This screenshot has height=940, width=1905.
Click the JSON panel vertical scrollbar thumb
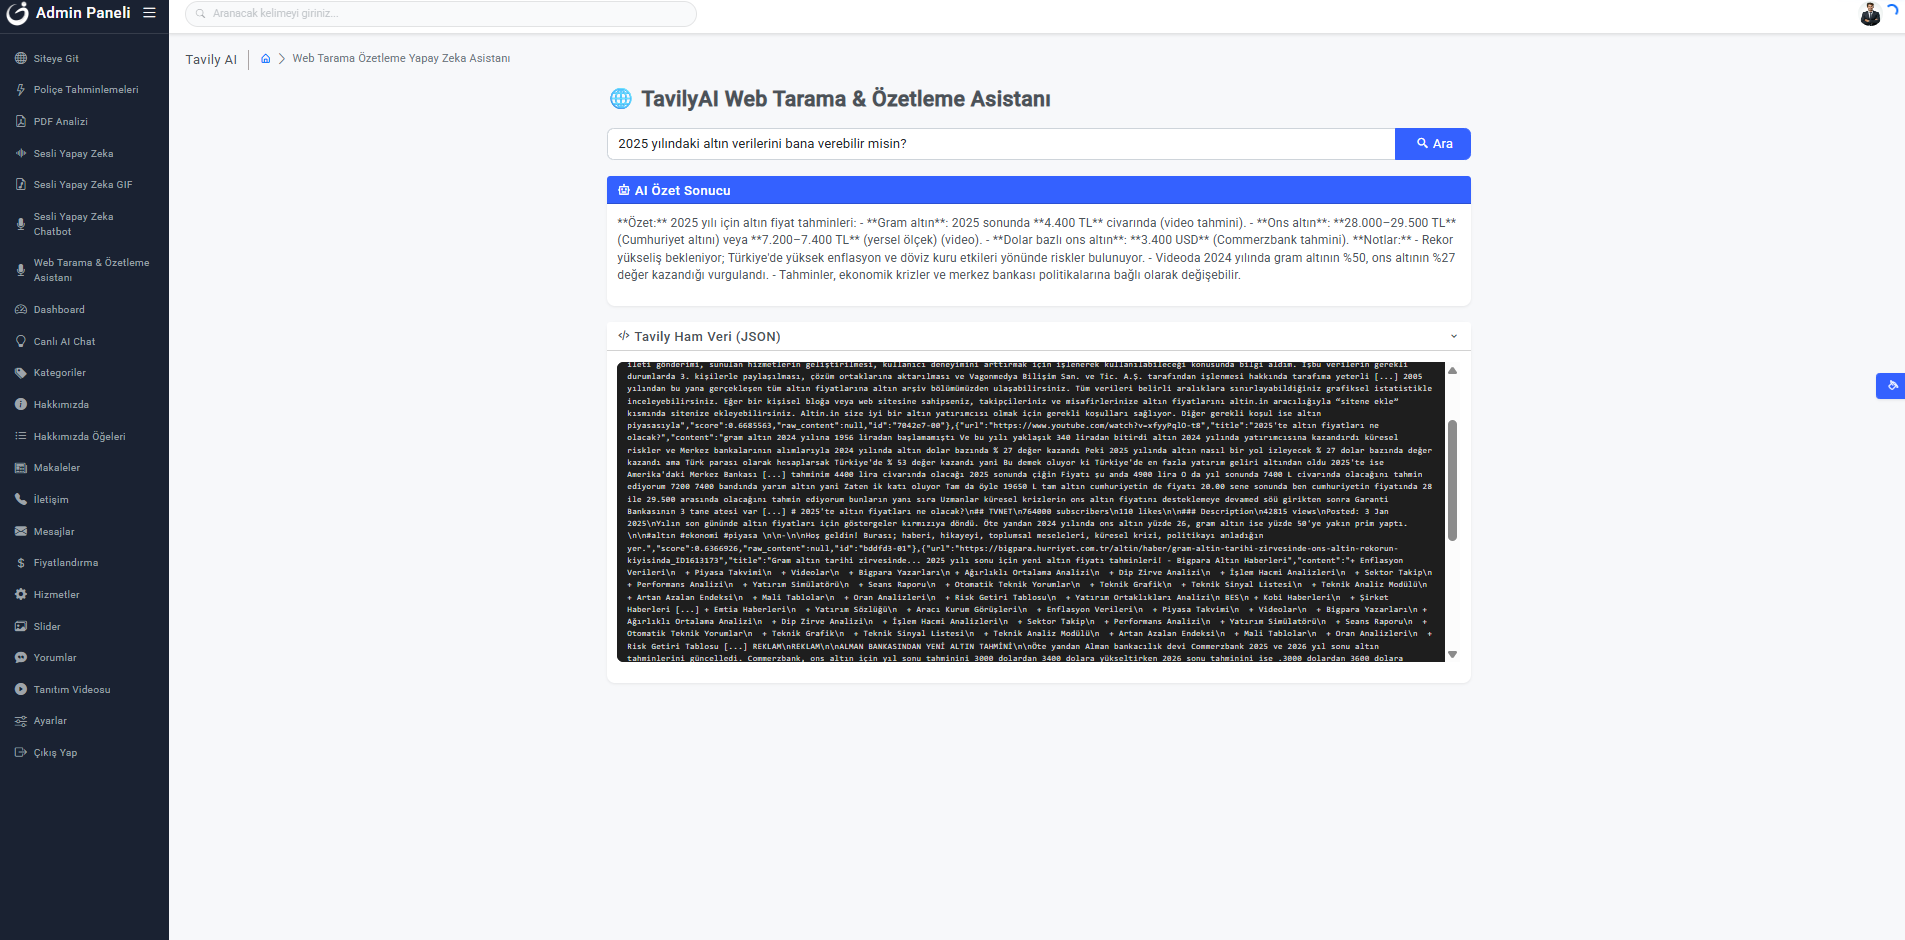click(x=1452, y=480)
